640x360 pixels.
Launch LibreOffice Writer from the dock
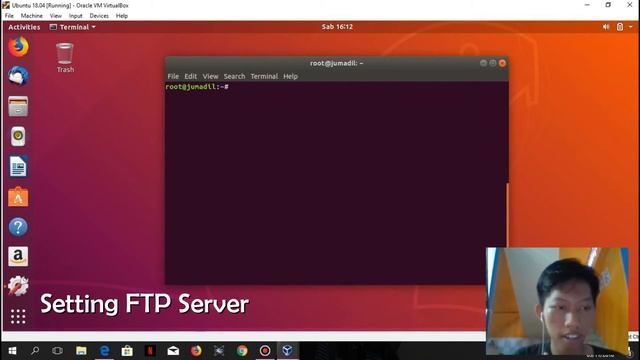coord(18,167)
